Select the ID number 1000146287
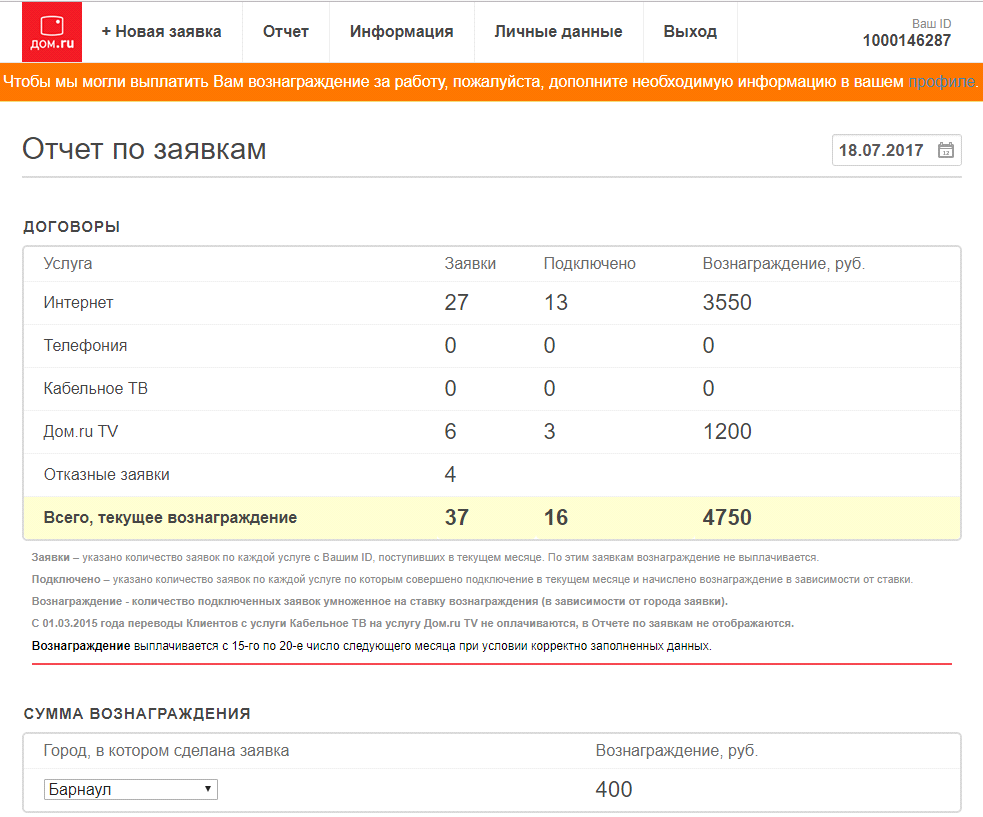Screen dimensions: 983x817 (907, 41)
